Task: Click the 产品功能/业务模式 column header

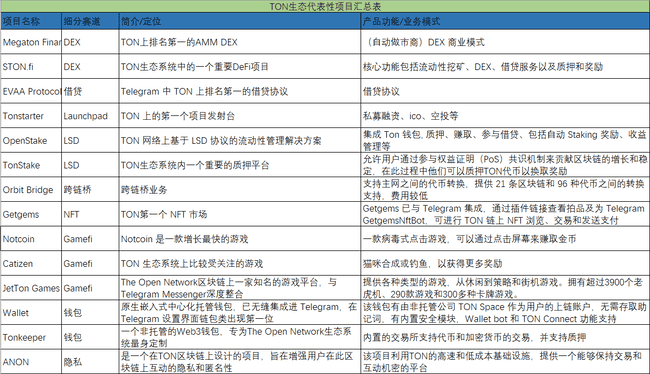Action: click(x=505, y=21)
